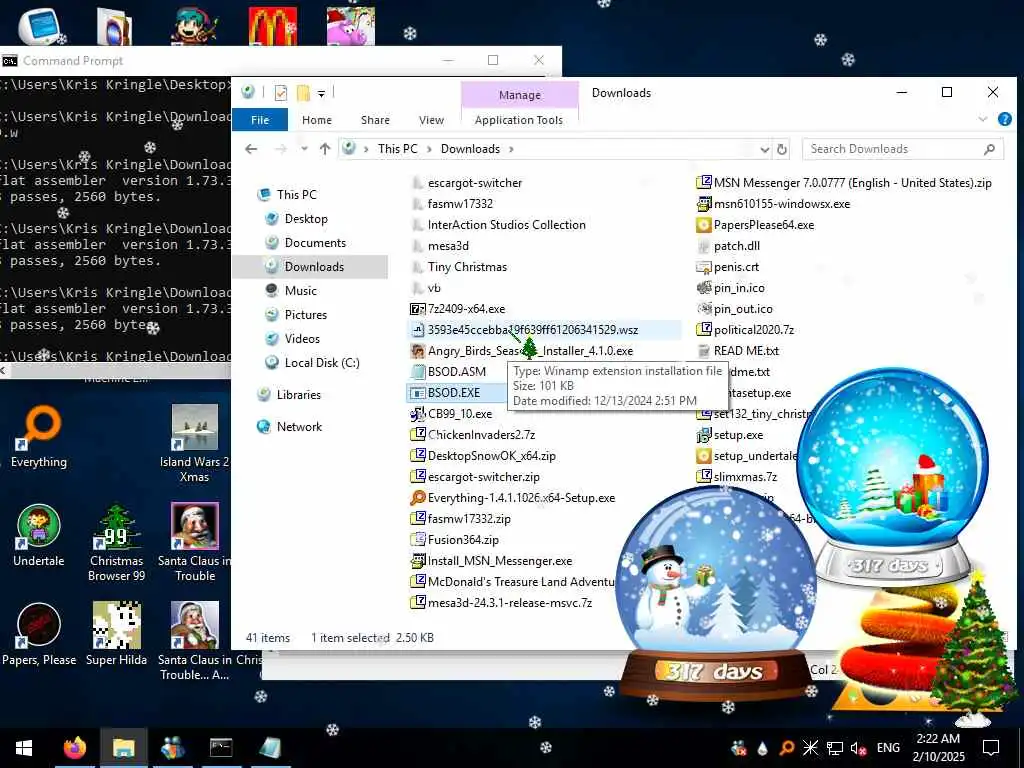Select the Install_MSN_Messenger.exe icon

click(x=417, y=561)
